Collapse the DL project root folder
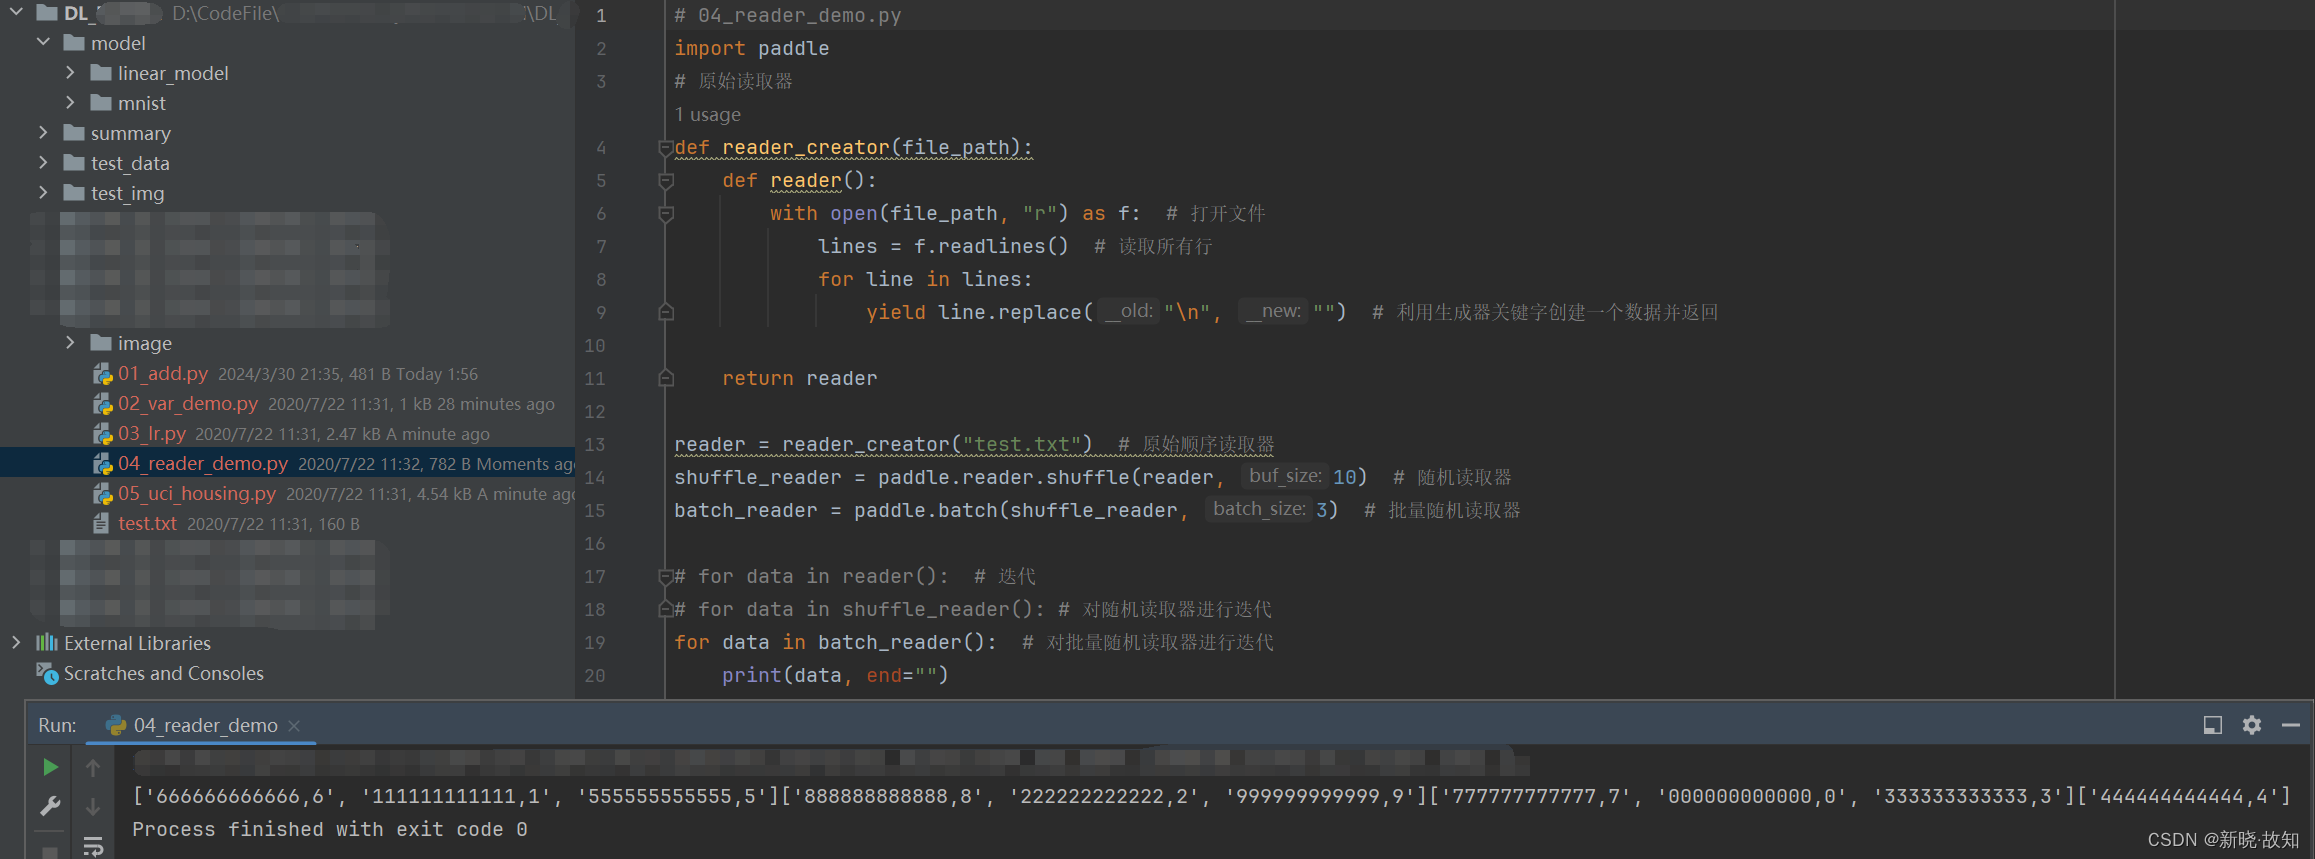 tap(16, 13)
